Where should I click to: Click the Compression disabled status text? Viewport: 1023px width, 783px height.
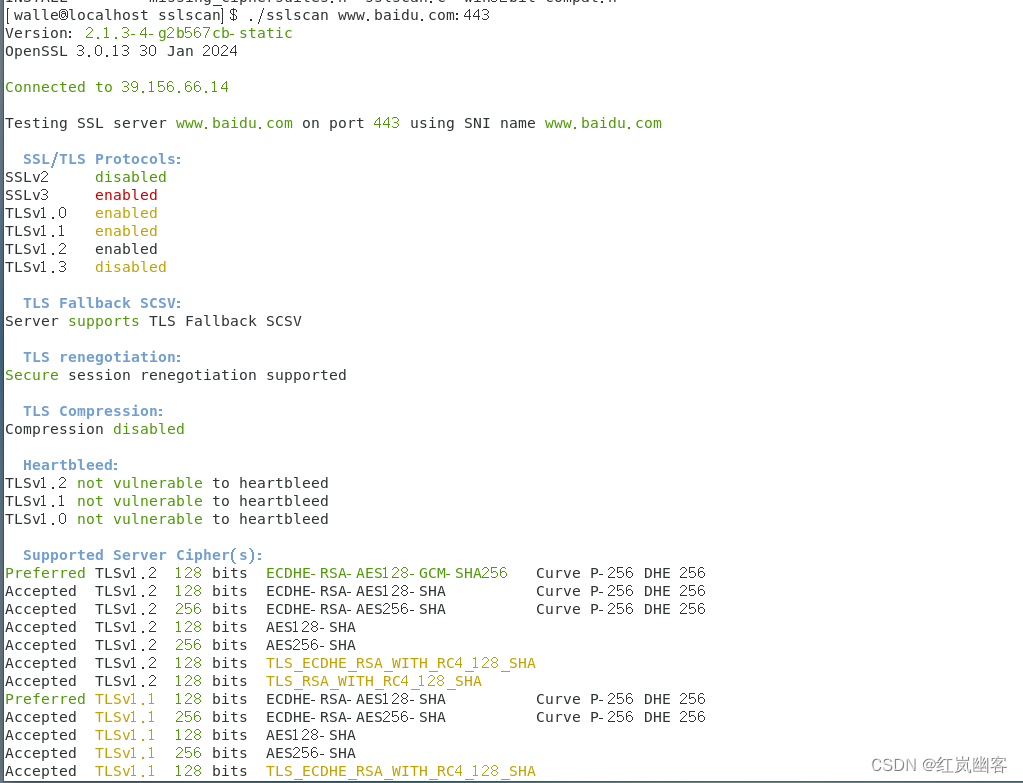(x=148, y=429)
